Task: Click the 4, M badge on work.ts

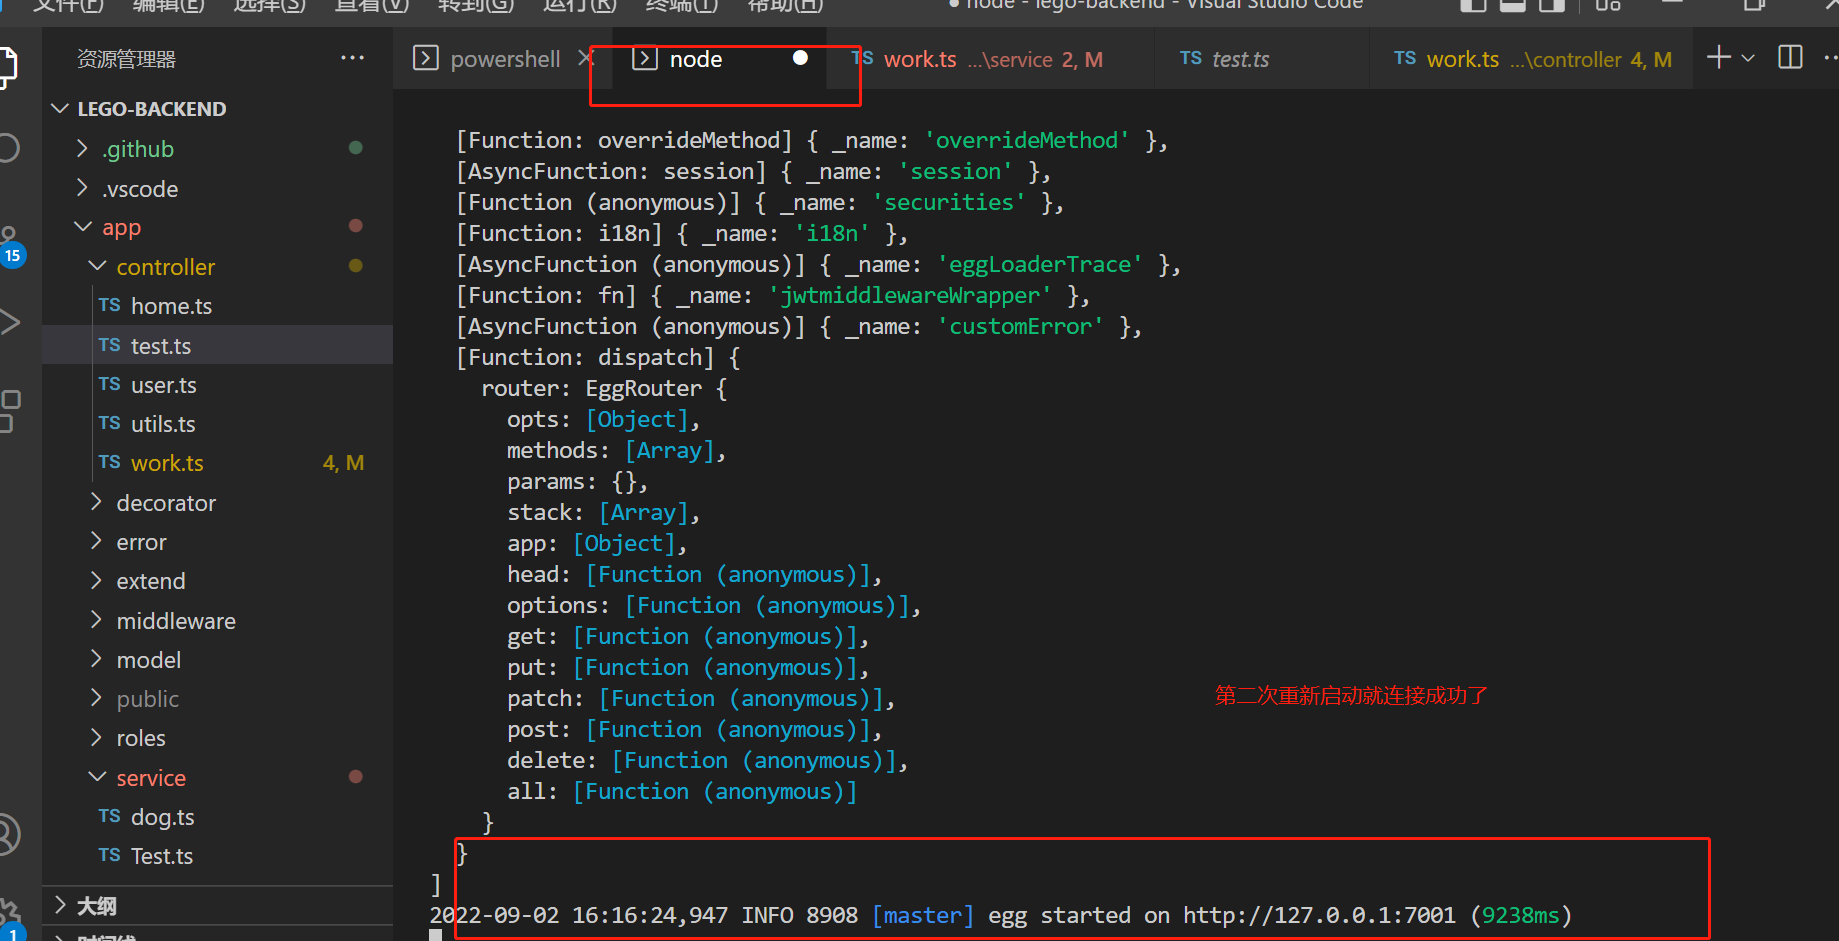Action: coord(343,463)
